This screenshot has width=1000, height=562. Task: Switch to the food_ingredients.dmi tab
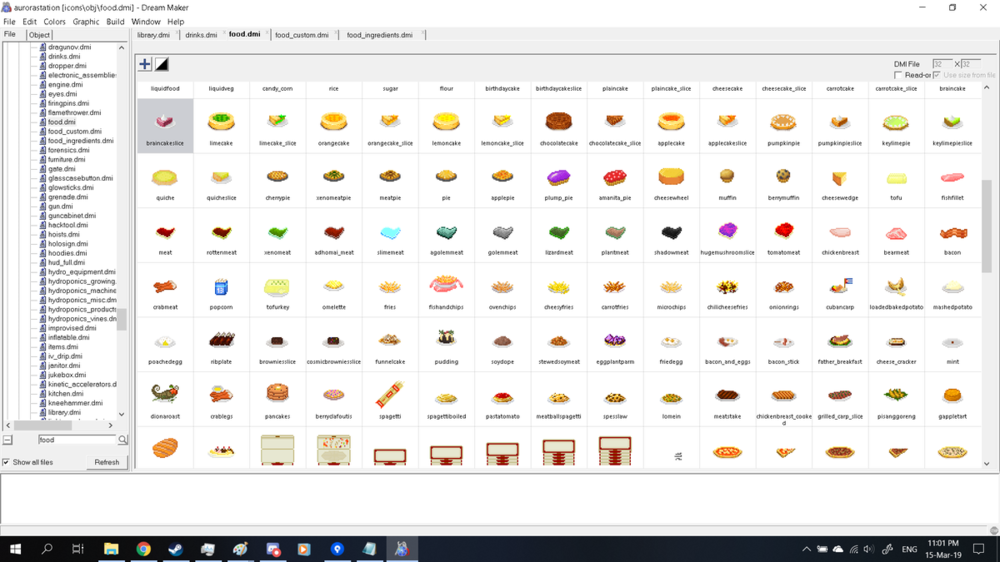tap(379, 35)
